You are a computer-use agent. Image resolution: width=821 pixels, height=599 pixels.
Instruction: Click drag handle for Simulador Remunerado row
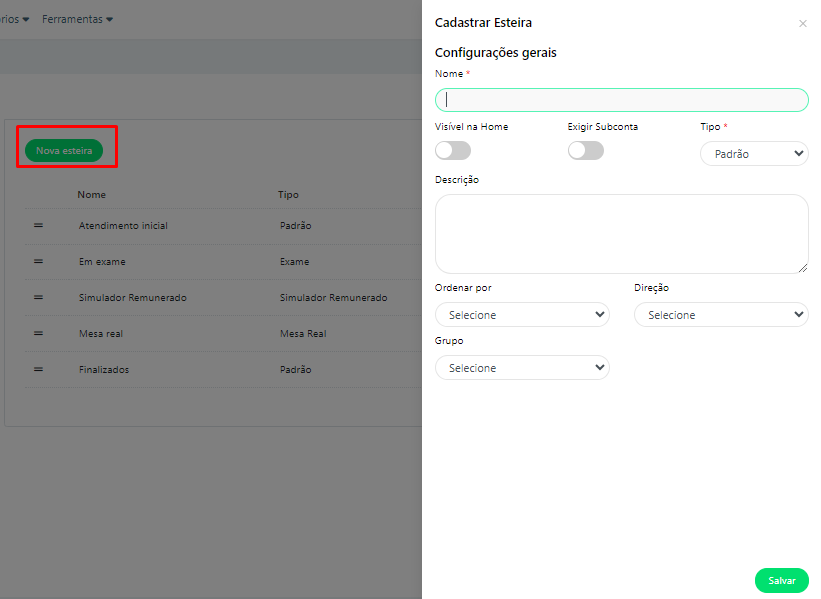point(39,298)
